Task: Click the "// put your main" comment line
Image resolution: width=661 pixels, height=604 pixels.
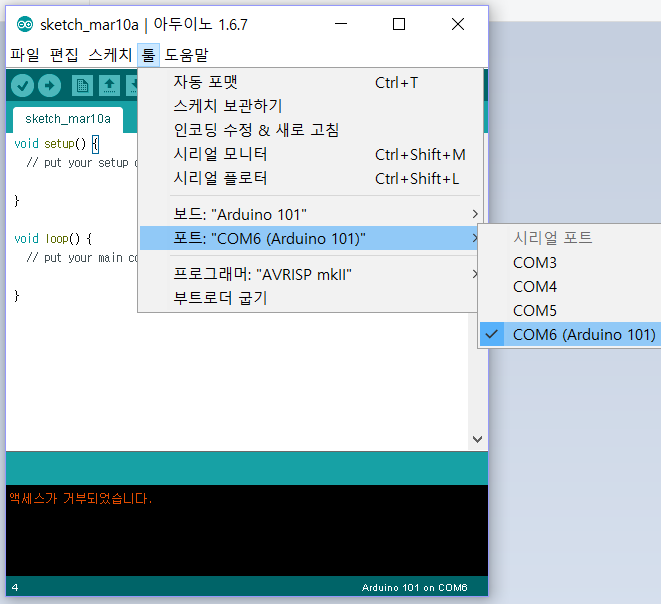Action: [82, 258]
